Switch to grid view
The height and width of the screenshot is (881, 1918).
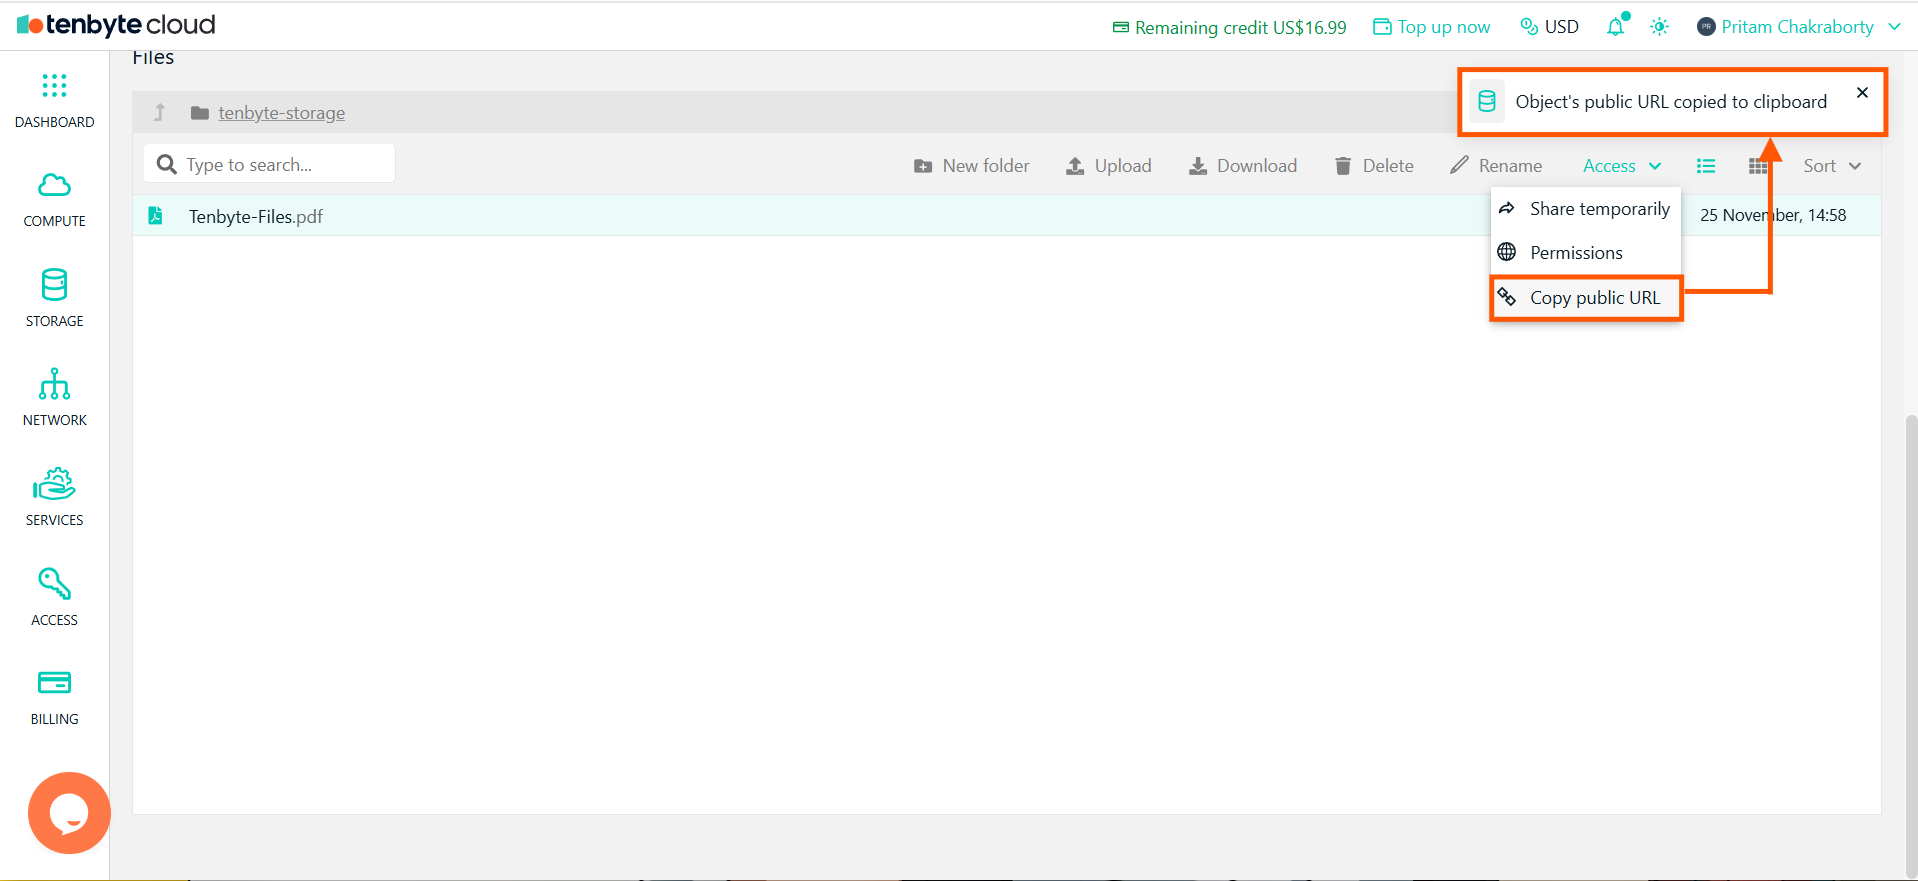coord(1757,166)
